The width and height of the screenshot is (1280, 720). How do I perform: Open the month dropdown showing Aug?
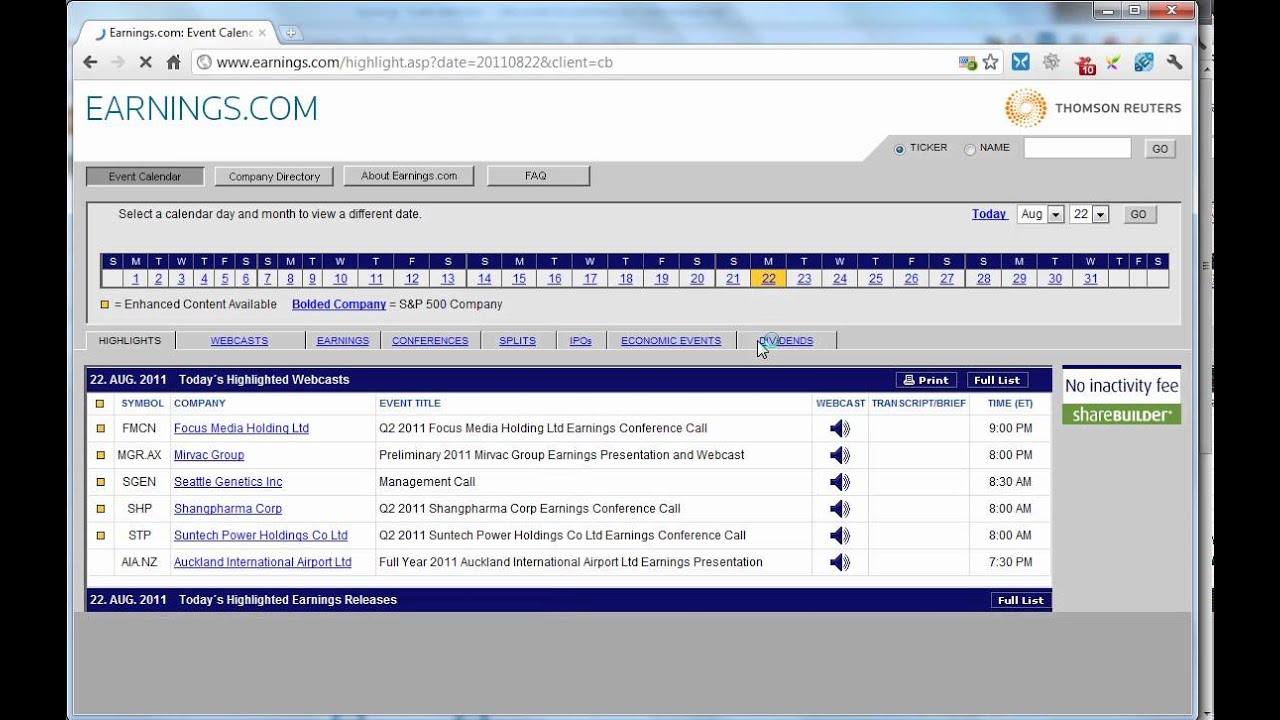[x=1040, y=214]
